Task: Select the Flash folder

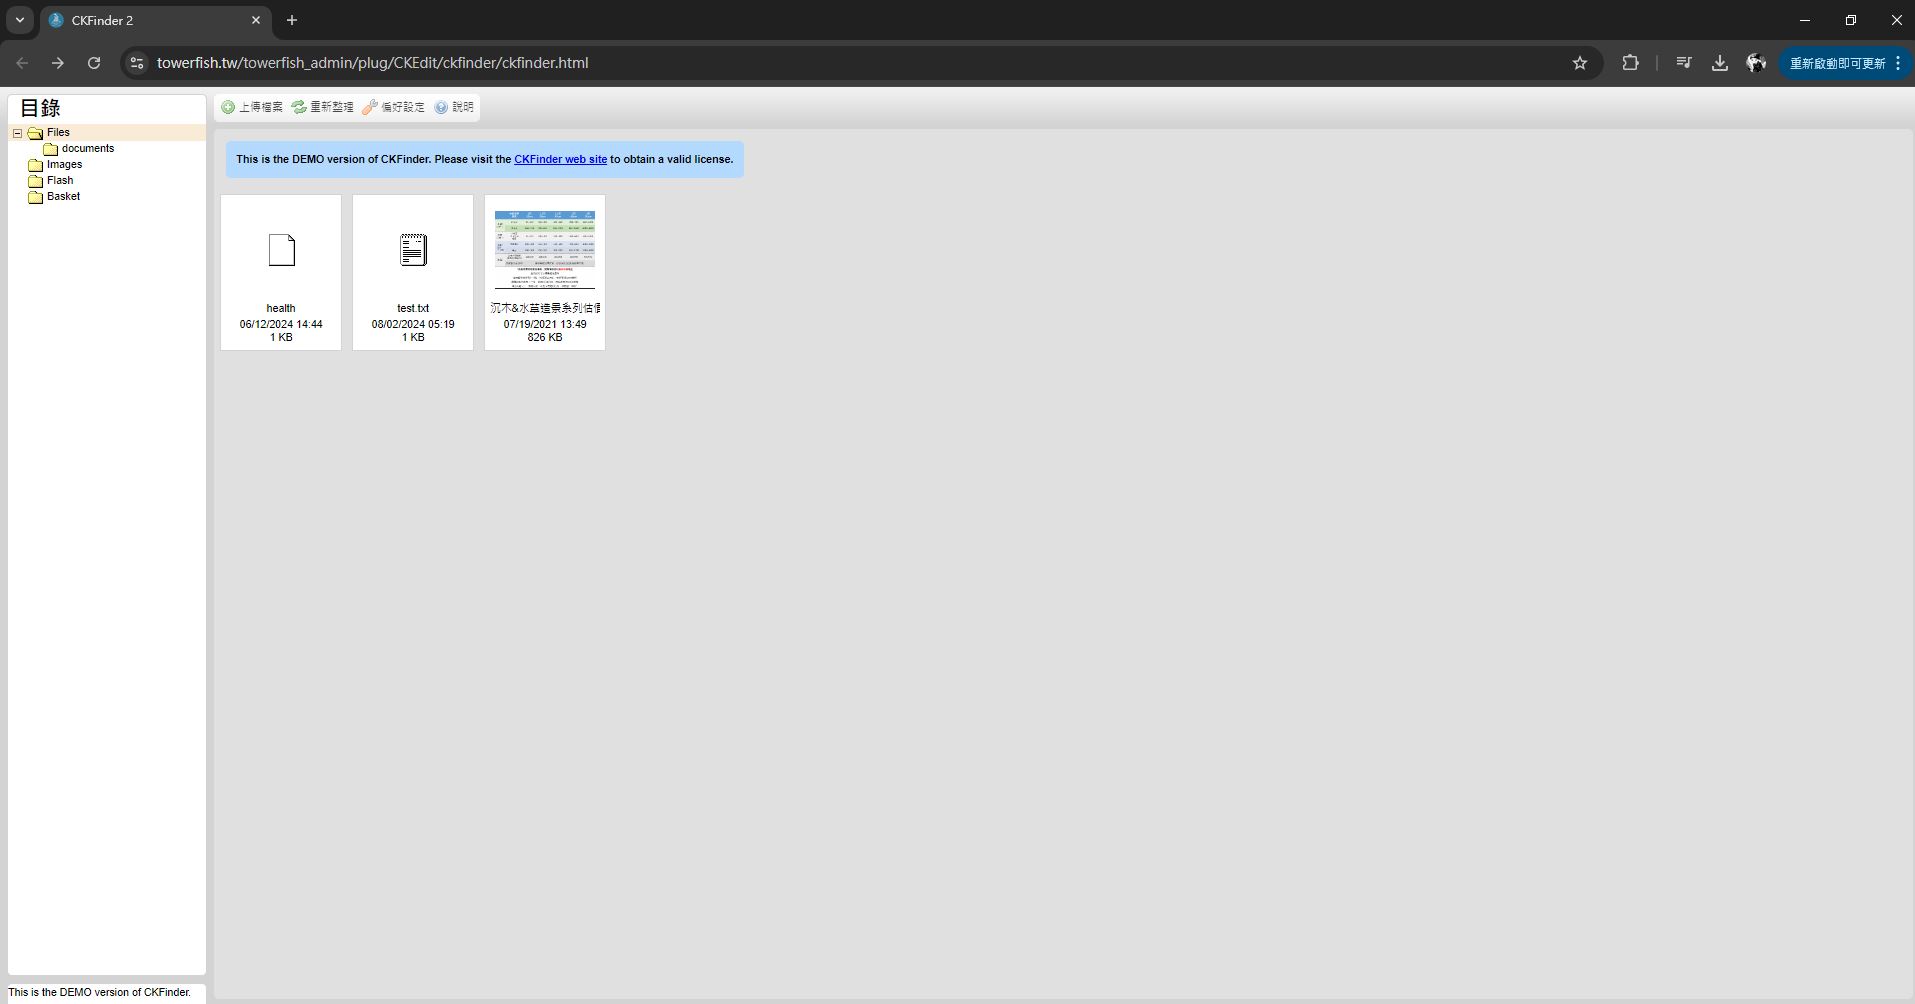Action: click(60, 180)
